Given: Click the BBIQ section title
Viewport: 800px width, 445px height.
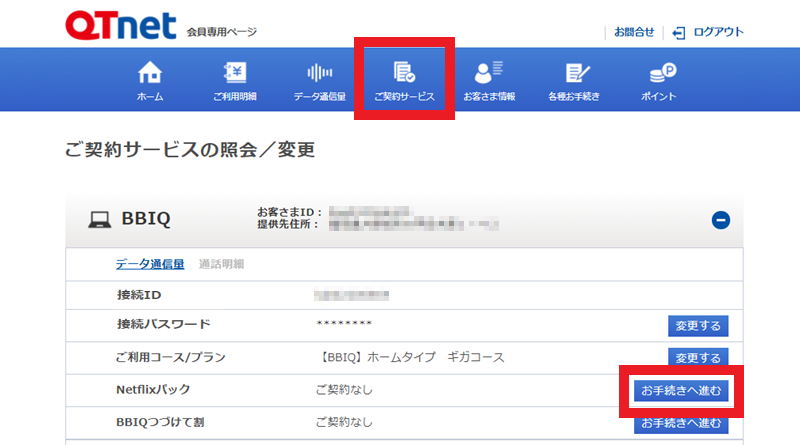Looking at the screenshot, I should pyautogui.click(x=146, y=218).
